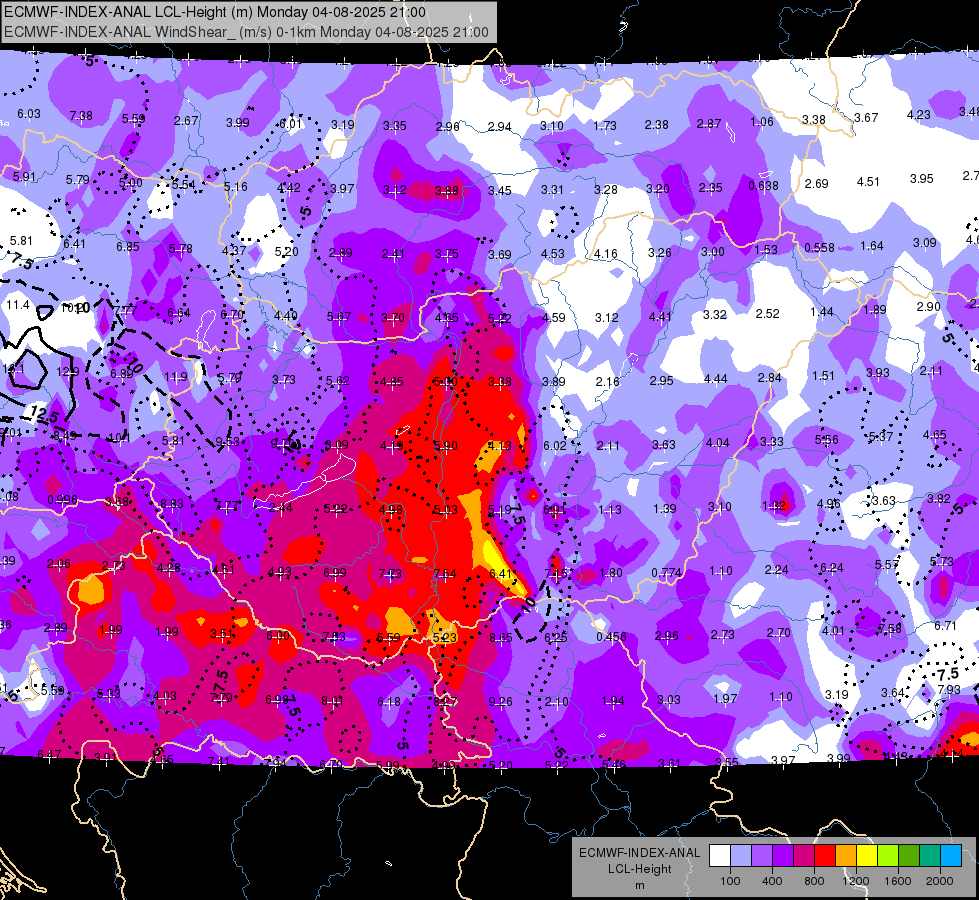Click the wind shear value 11.4
Screen dimensions: 979x900
[17, 305]
